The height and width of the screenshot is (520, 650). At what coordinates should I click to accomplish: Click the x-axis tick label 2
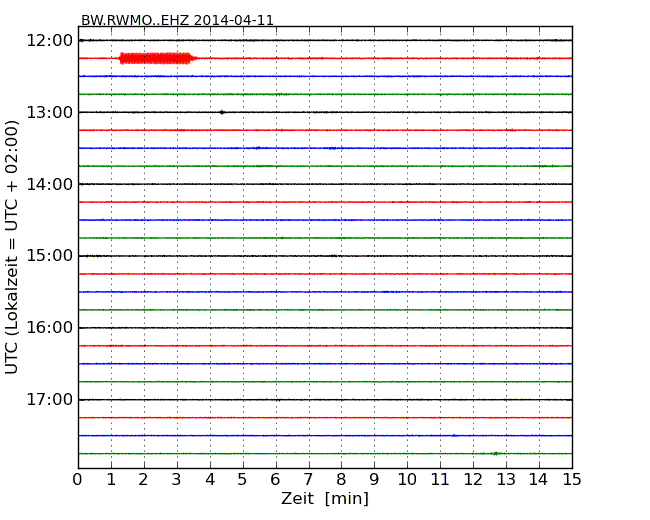coord(143,480)
